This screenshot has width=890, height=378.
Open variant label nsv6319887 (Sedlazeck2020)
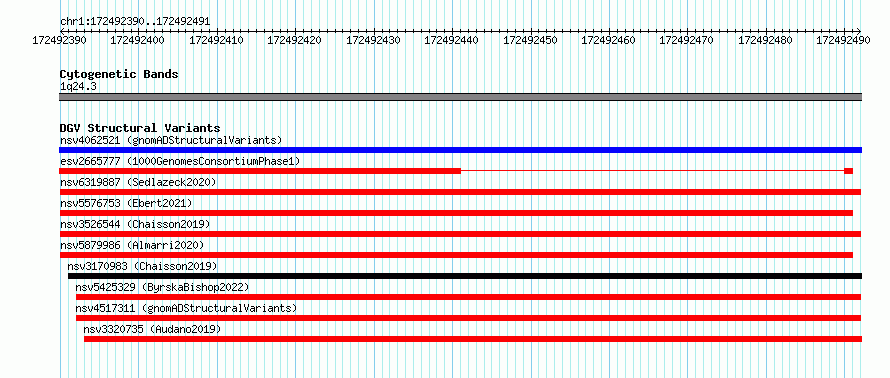coord(138,182)
